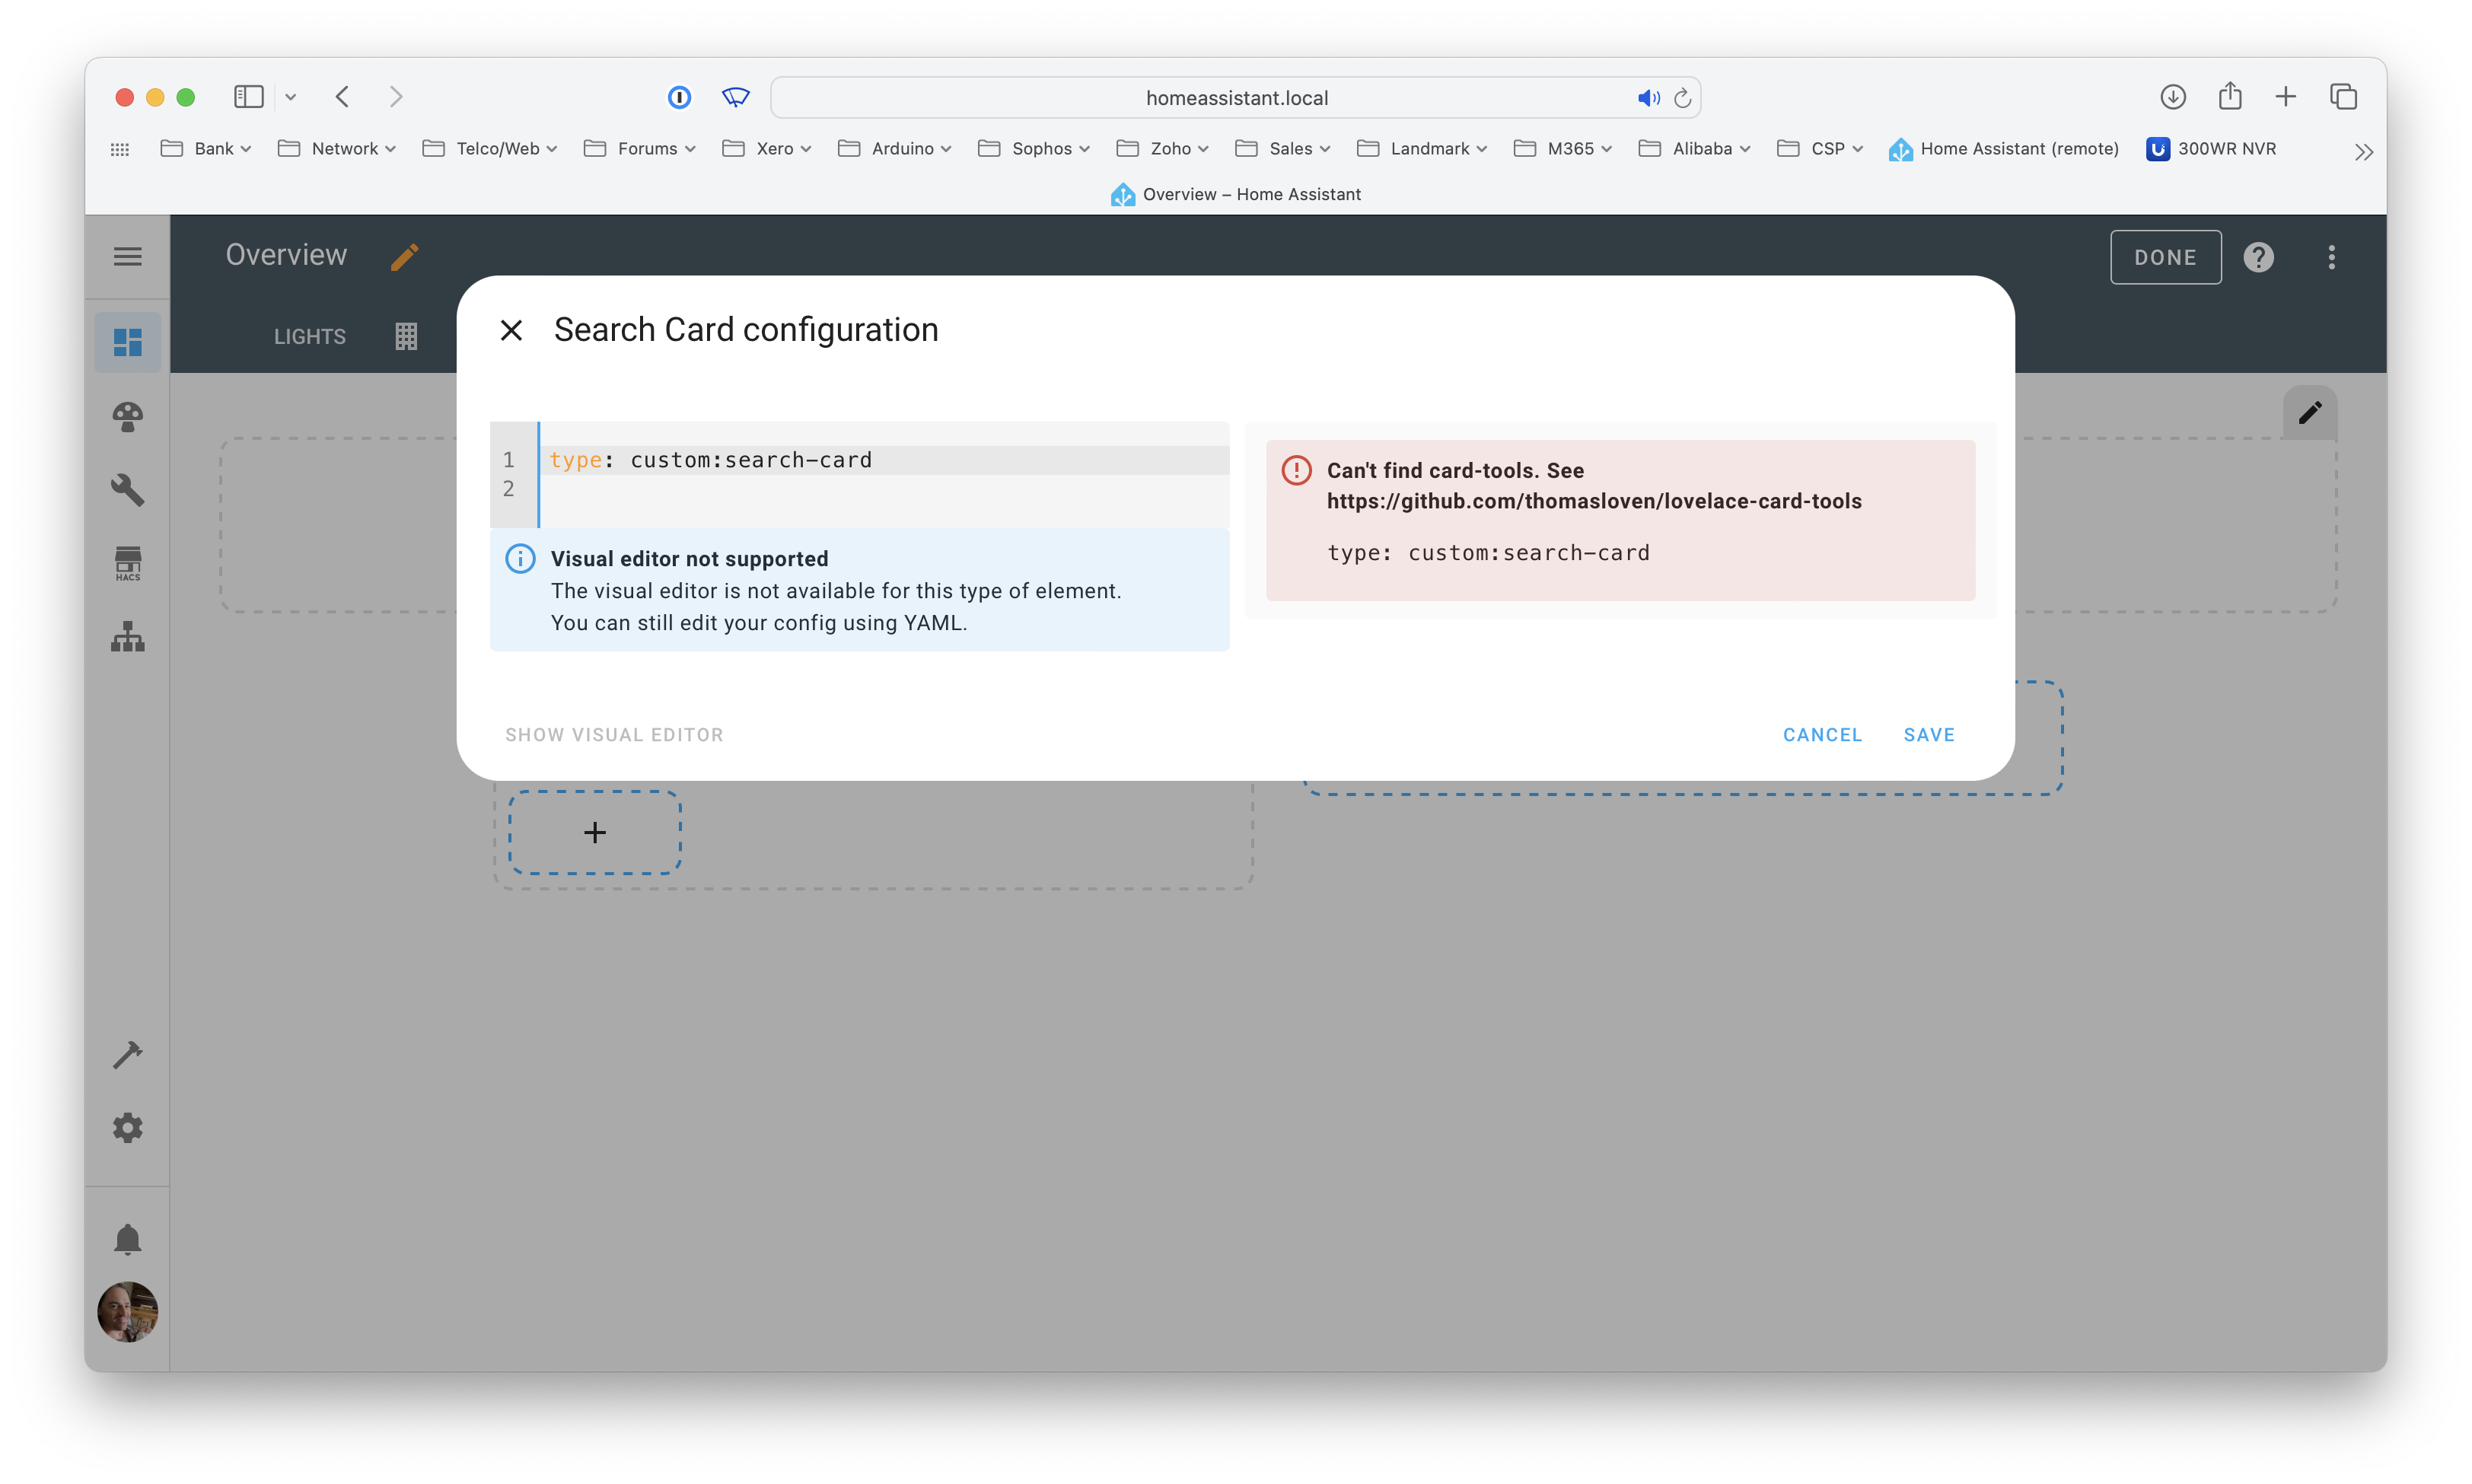This screenshot has width=2472, height=1484.
Task: Open notifications bell in sidebar
Action: coord(127,1239)
